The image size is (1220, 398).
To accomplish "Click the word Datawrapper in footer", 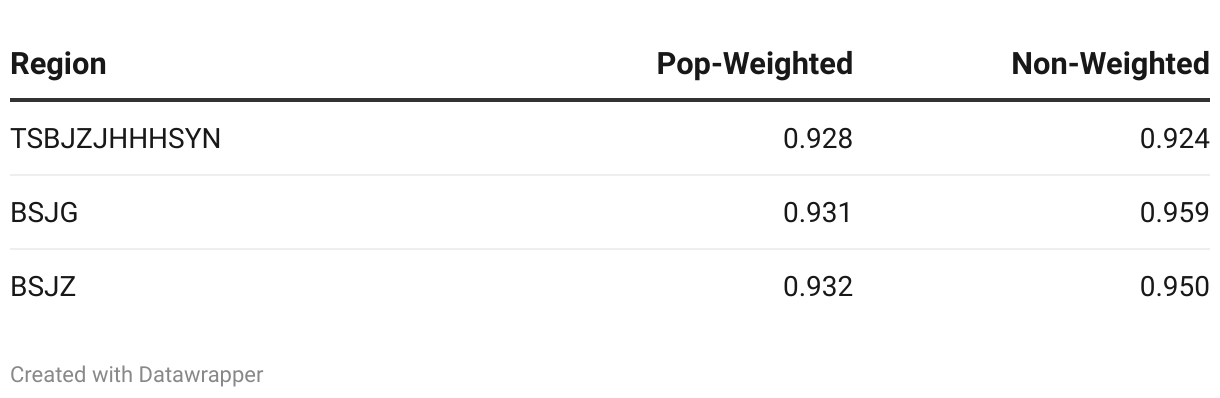I will click(201, 375).
